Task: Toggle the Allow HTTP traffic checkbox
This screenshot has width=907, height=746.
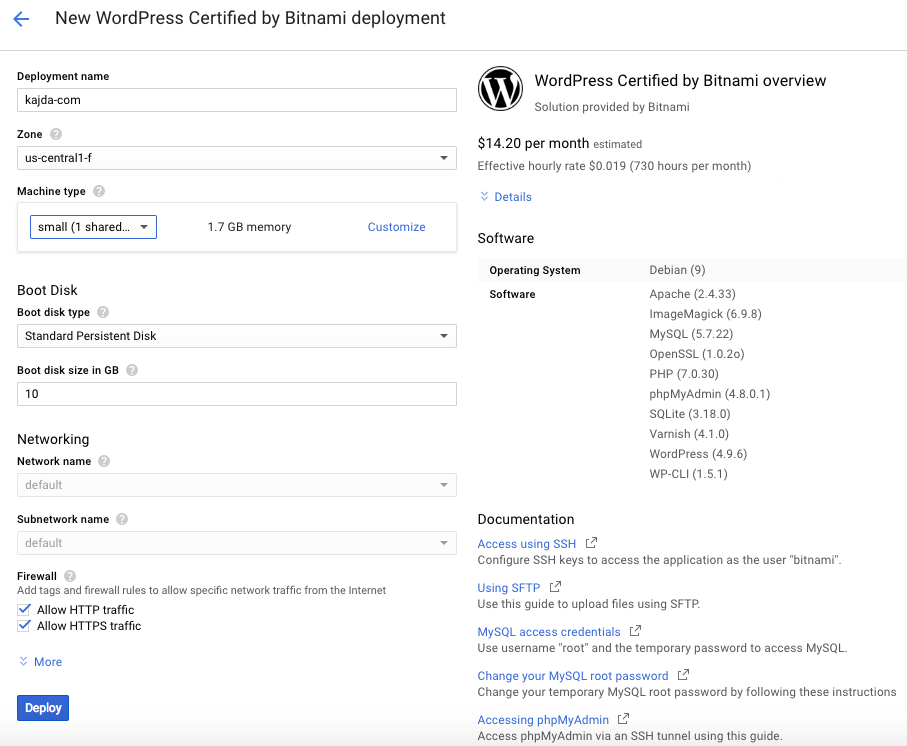Action: pos(24,610)
